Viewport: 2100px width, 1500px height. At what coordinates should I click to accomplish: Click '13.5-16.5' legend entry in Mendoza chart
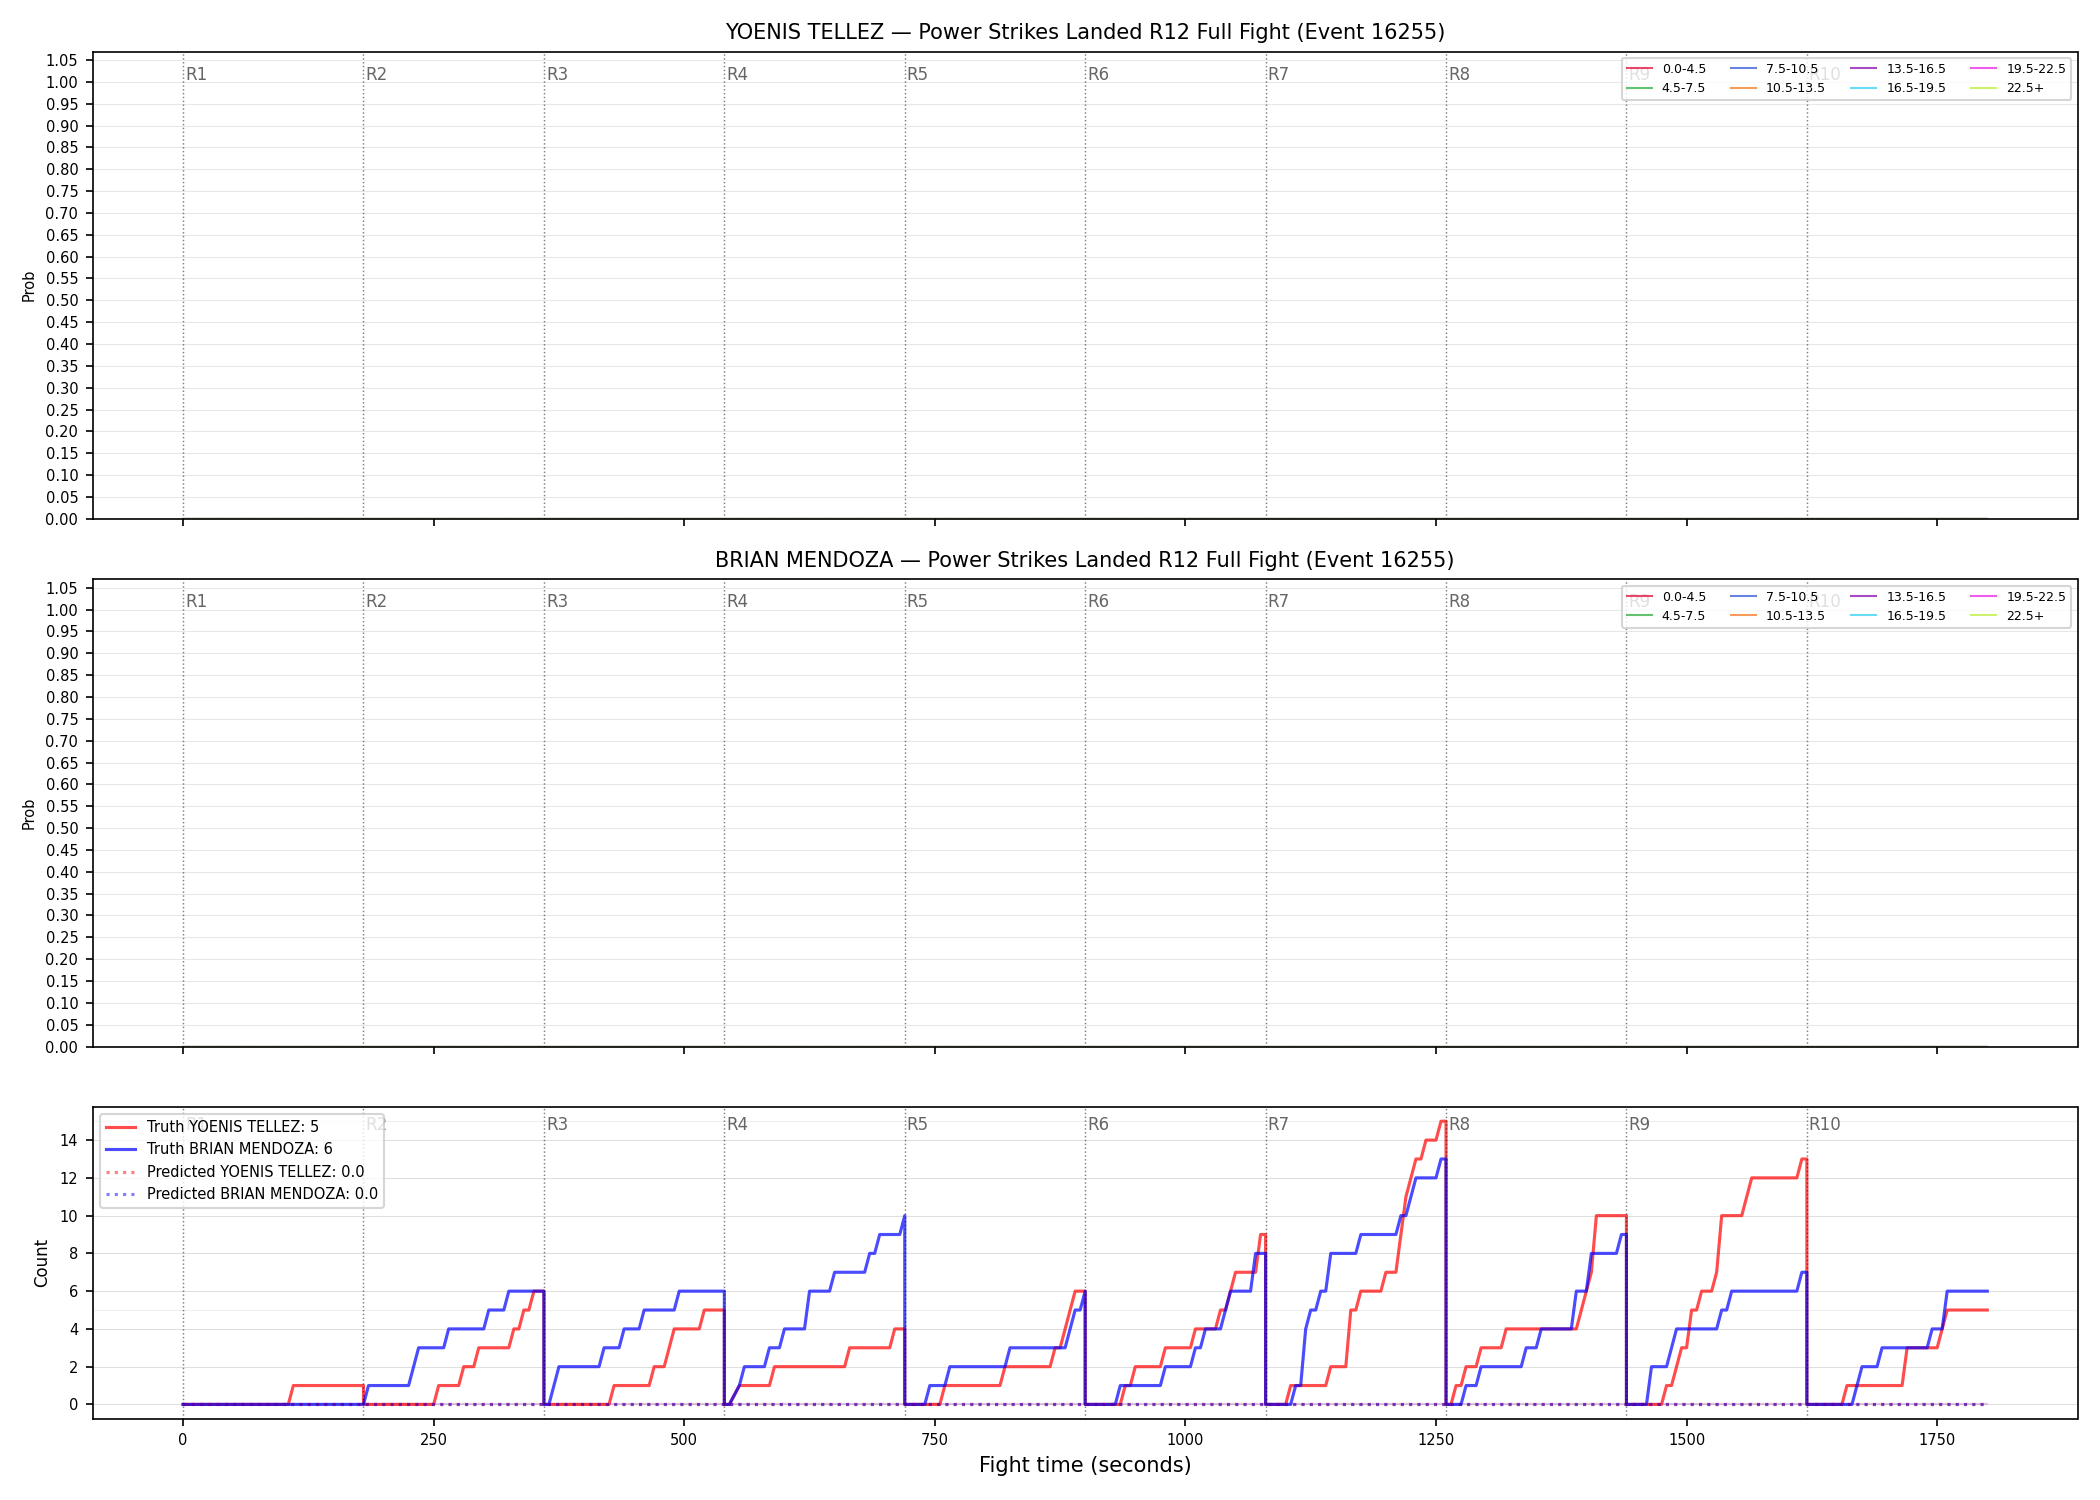tap(1898, 597)
